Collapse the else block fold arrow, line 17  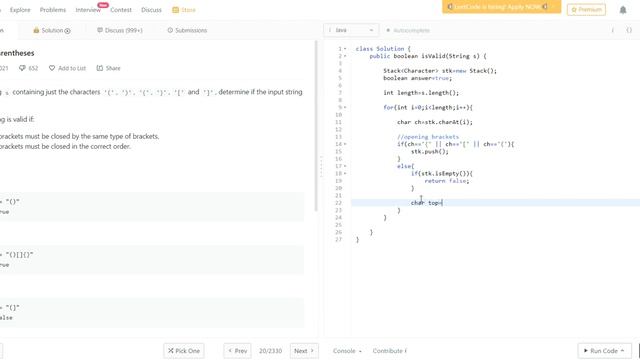345,167
